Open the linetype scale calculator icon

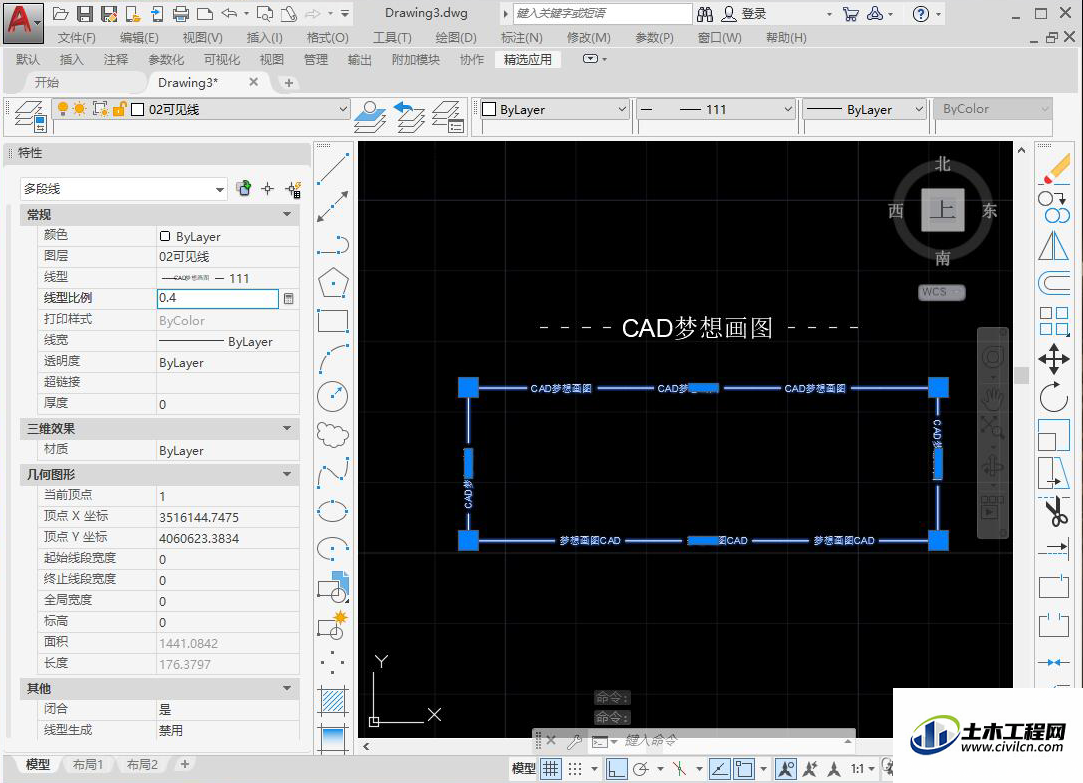[x=289, y=298]
